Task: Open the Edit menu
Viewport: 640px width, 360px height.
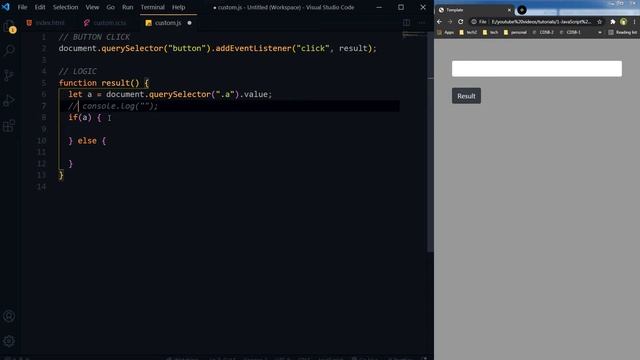Action: click(x=40, y=7)
